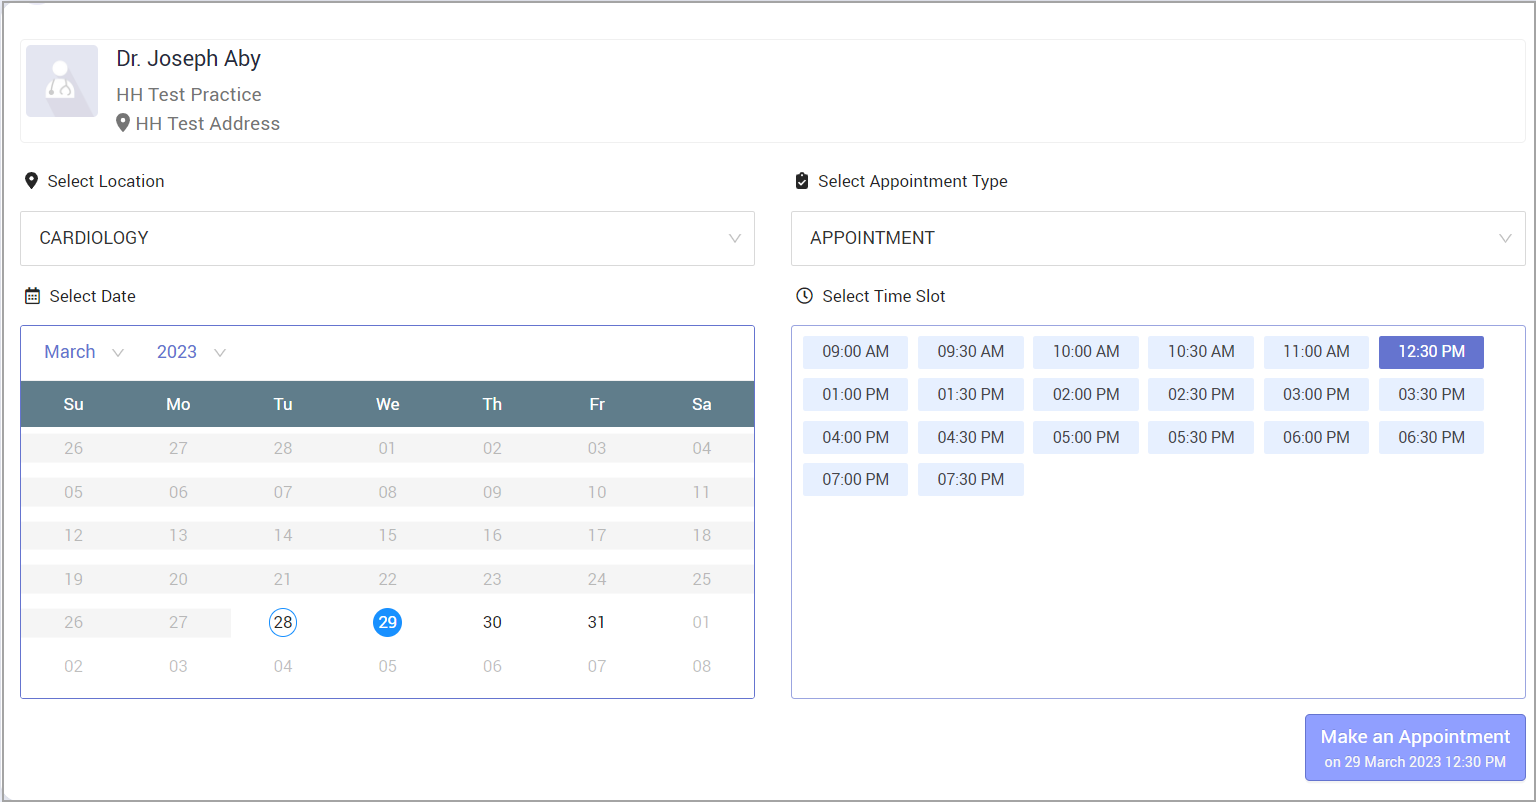Select the 09:00 AM time slot
This screenshot has width=1536, height=802.
click(855, 352)
